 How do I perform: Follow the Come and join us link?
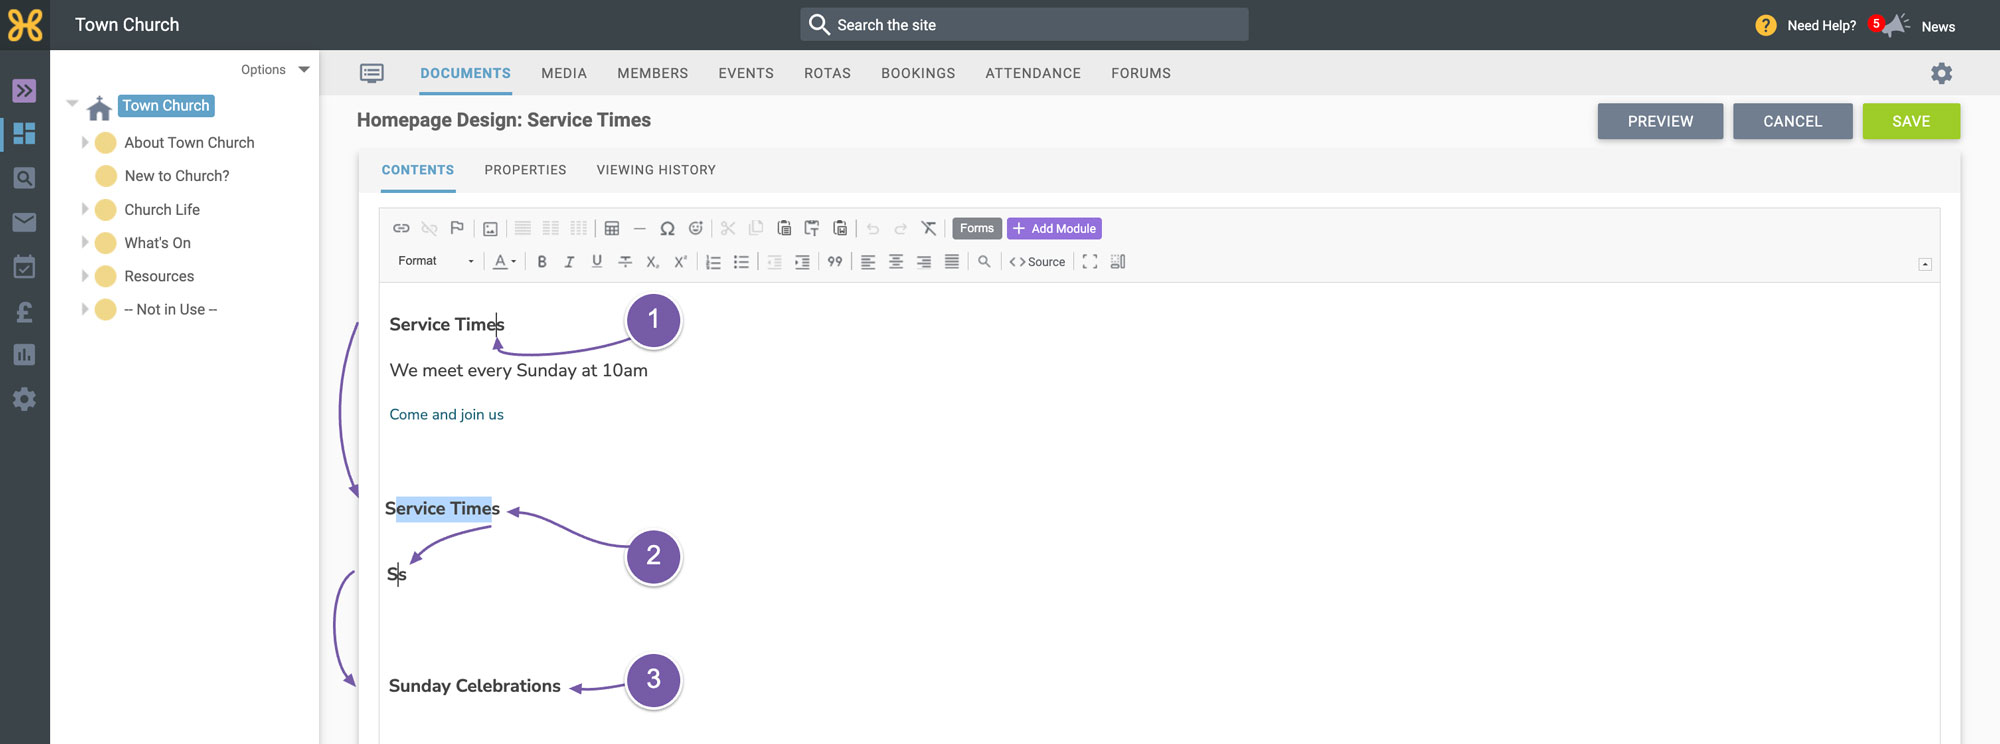click(x=446, y=415)
